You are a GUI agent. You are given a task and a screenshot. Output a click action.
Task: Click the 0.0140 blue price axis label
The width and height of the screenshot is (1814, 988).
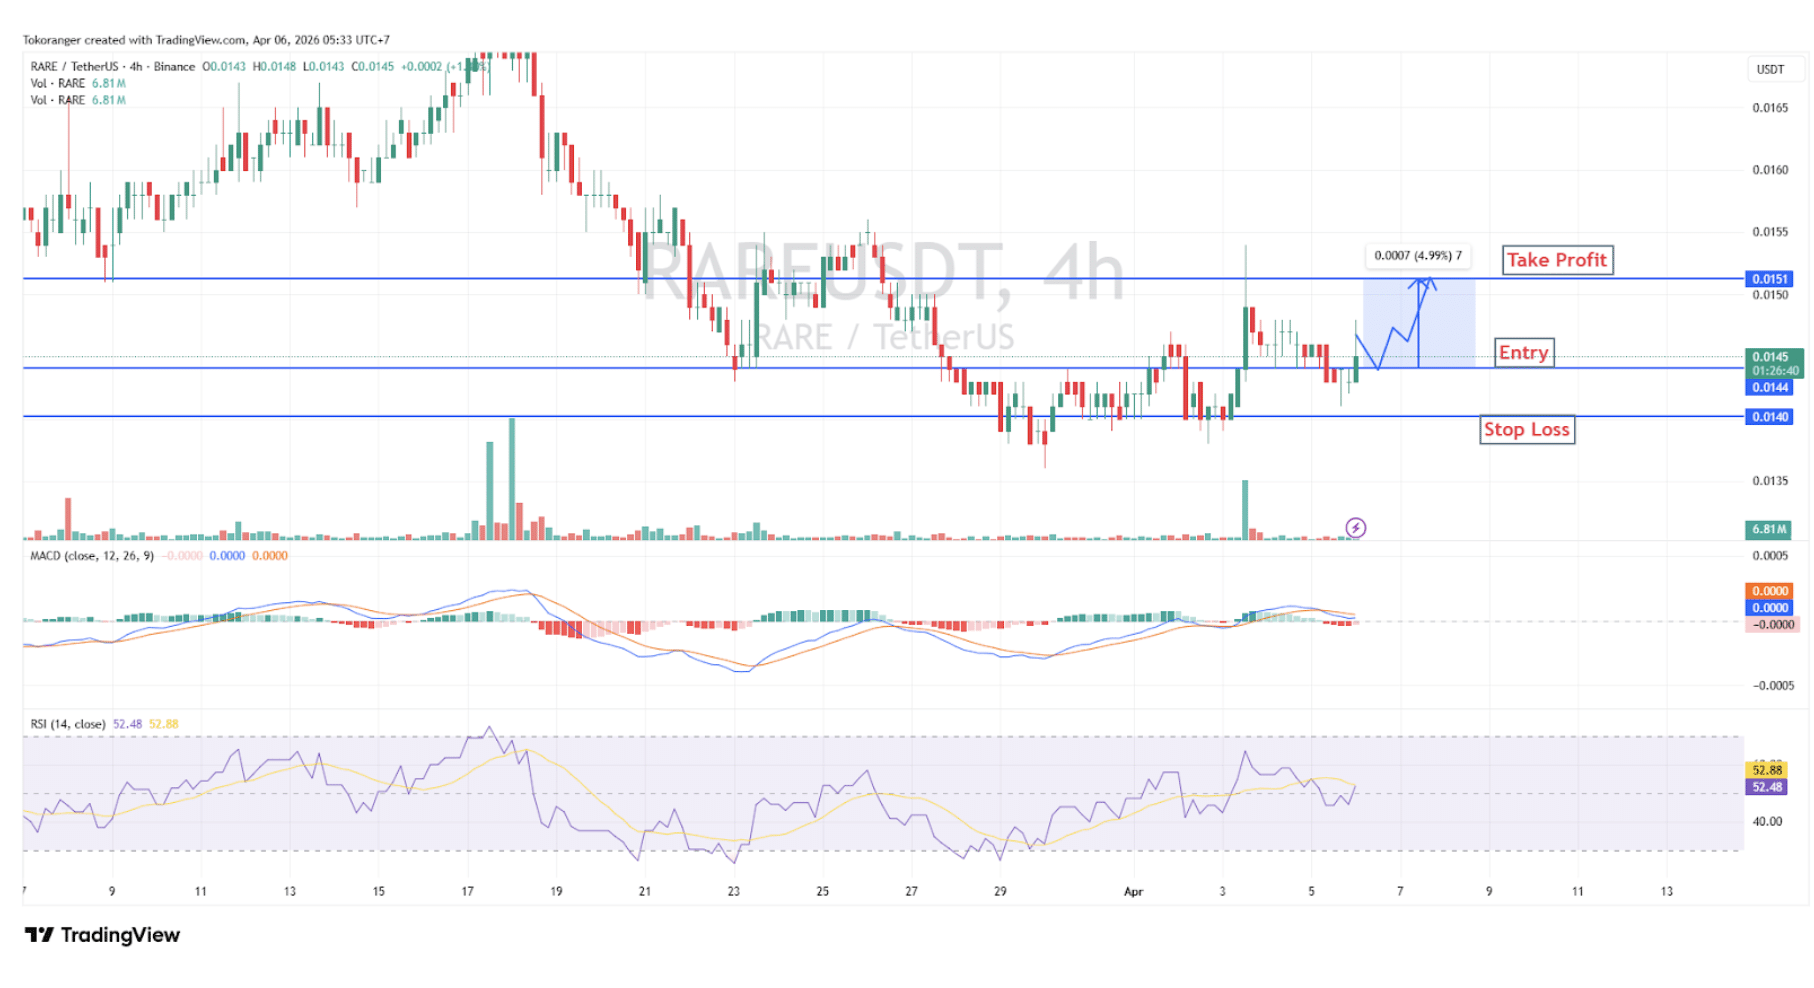[x=1770, y=417]
